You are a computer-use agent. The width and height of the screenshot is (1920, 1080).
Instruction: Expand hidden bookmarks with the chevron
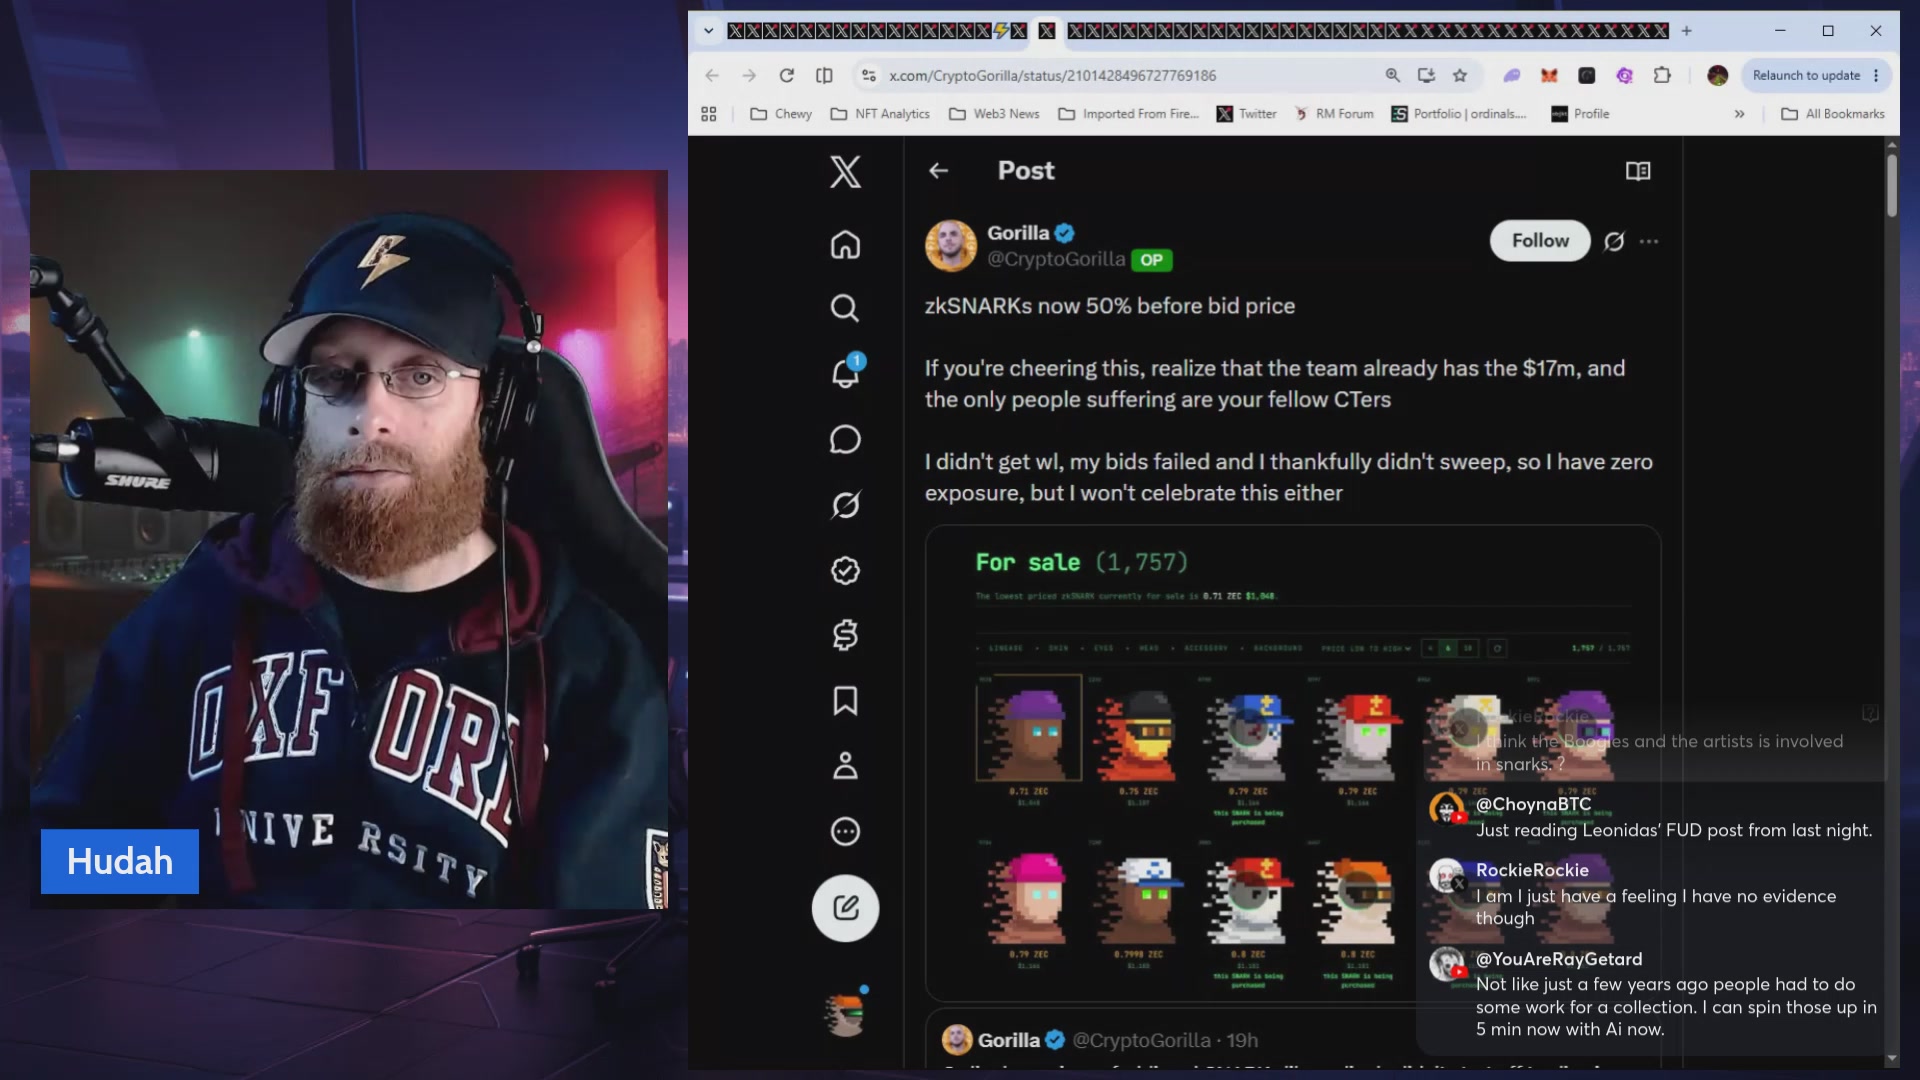pos(1739,114)
